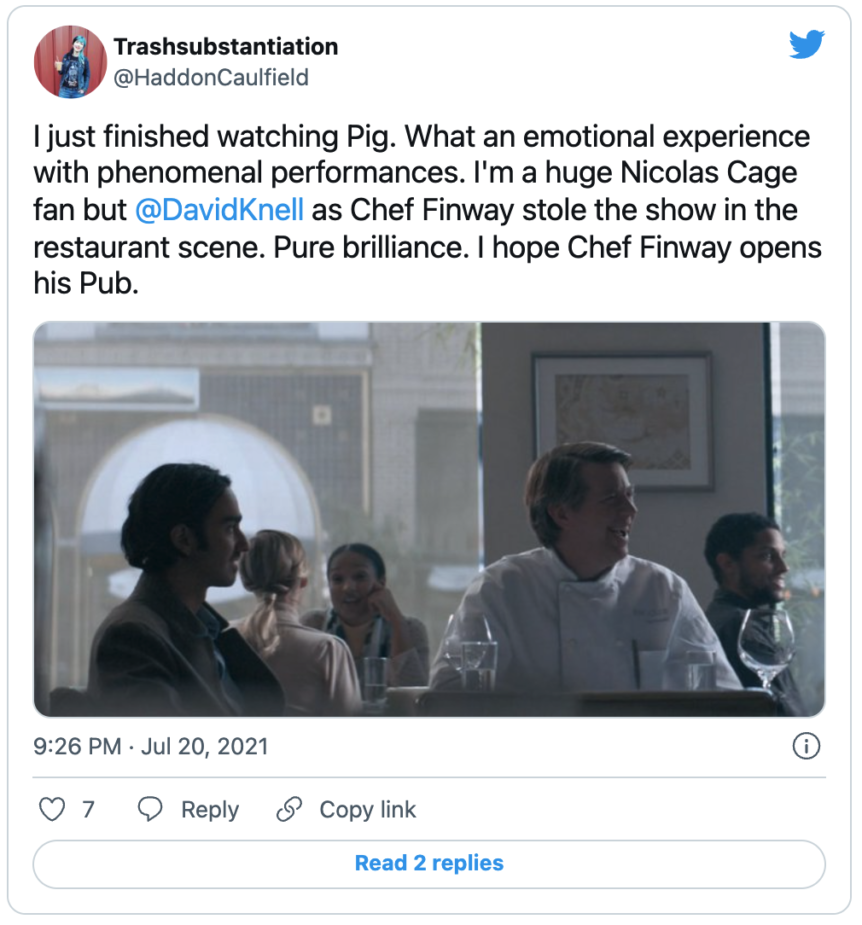Click the tweet text about watching Pig
Screen dimensions: 862x925
427,210
